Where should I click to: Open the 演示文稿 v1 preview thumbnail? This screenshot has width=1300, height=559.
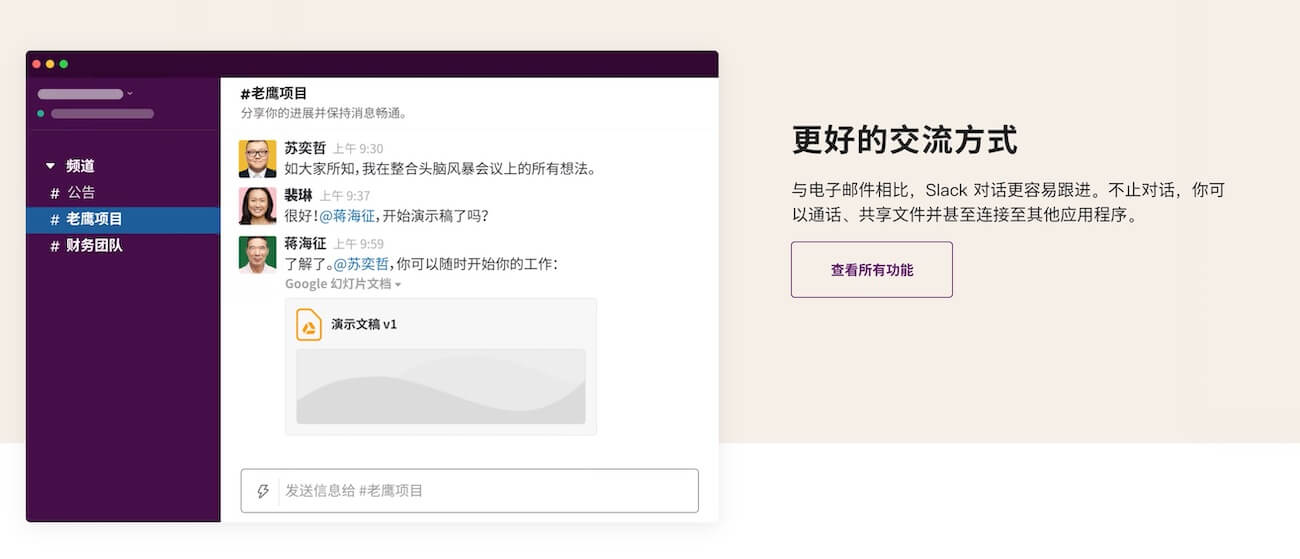tap(440, 386)
